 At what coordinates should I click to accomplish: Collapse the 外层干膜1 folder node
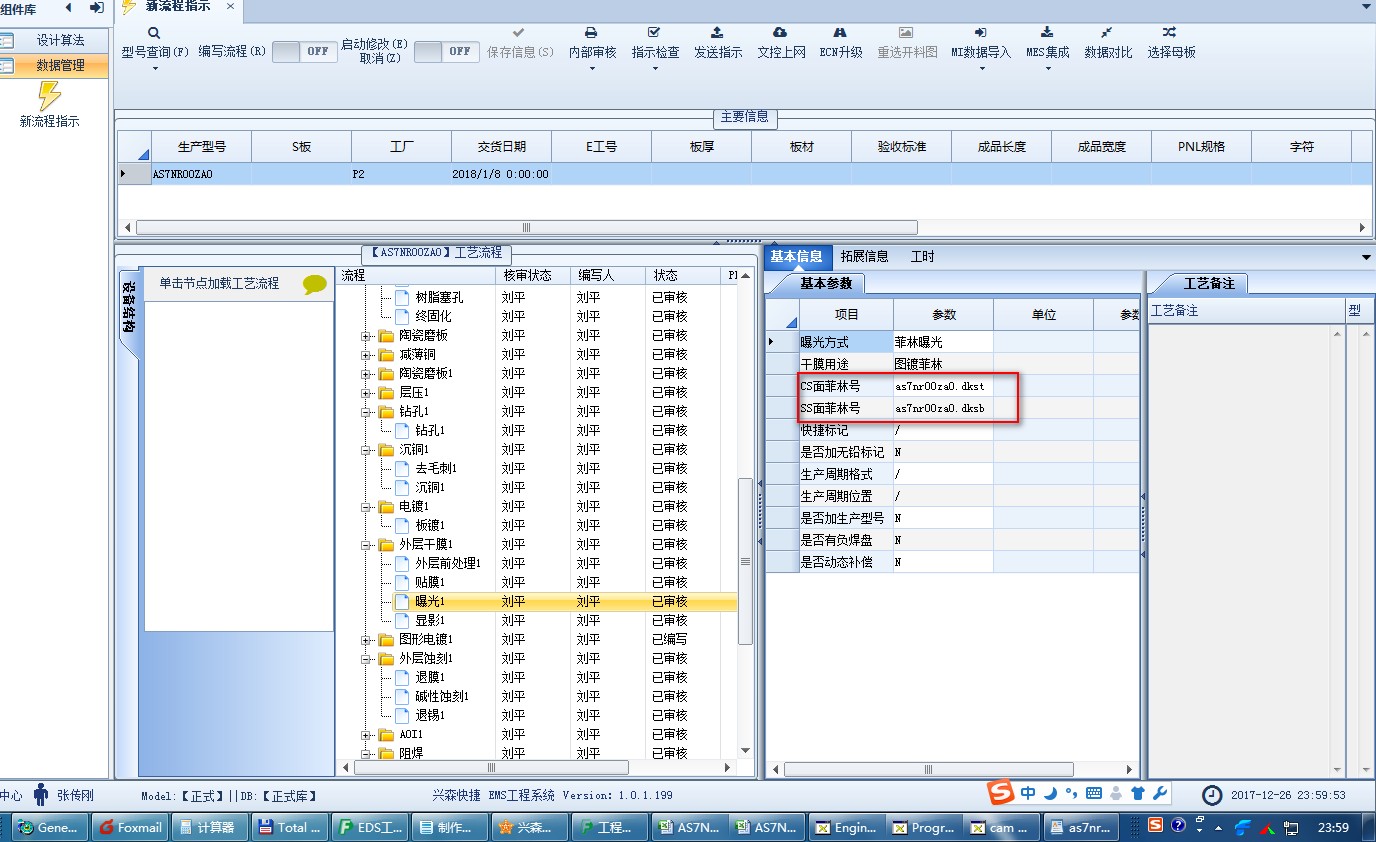tap(367, 545)
